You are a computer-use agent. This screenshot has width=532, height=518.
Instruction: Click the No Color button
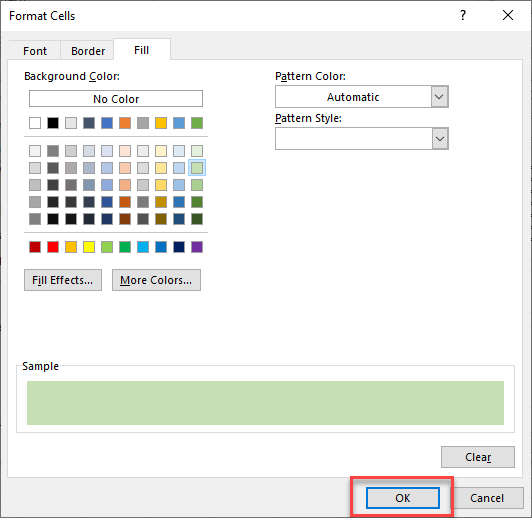click(x=116, y=99)
